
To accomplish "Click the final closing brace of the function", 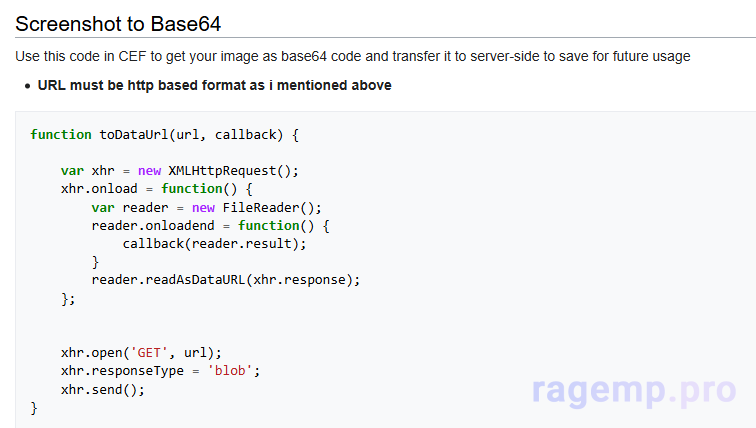I will 34,407.
